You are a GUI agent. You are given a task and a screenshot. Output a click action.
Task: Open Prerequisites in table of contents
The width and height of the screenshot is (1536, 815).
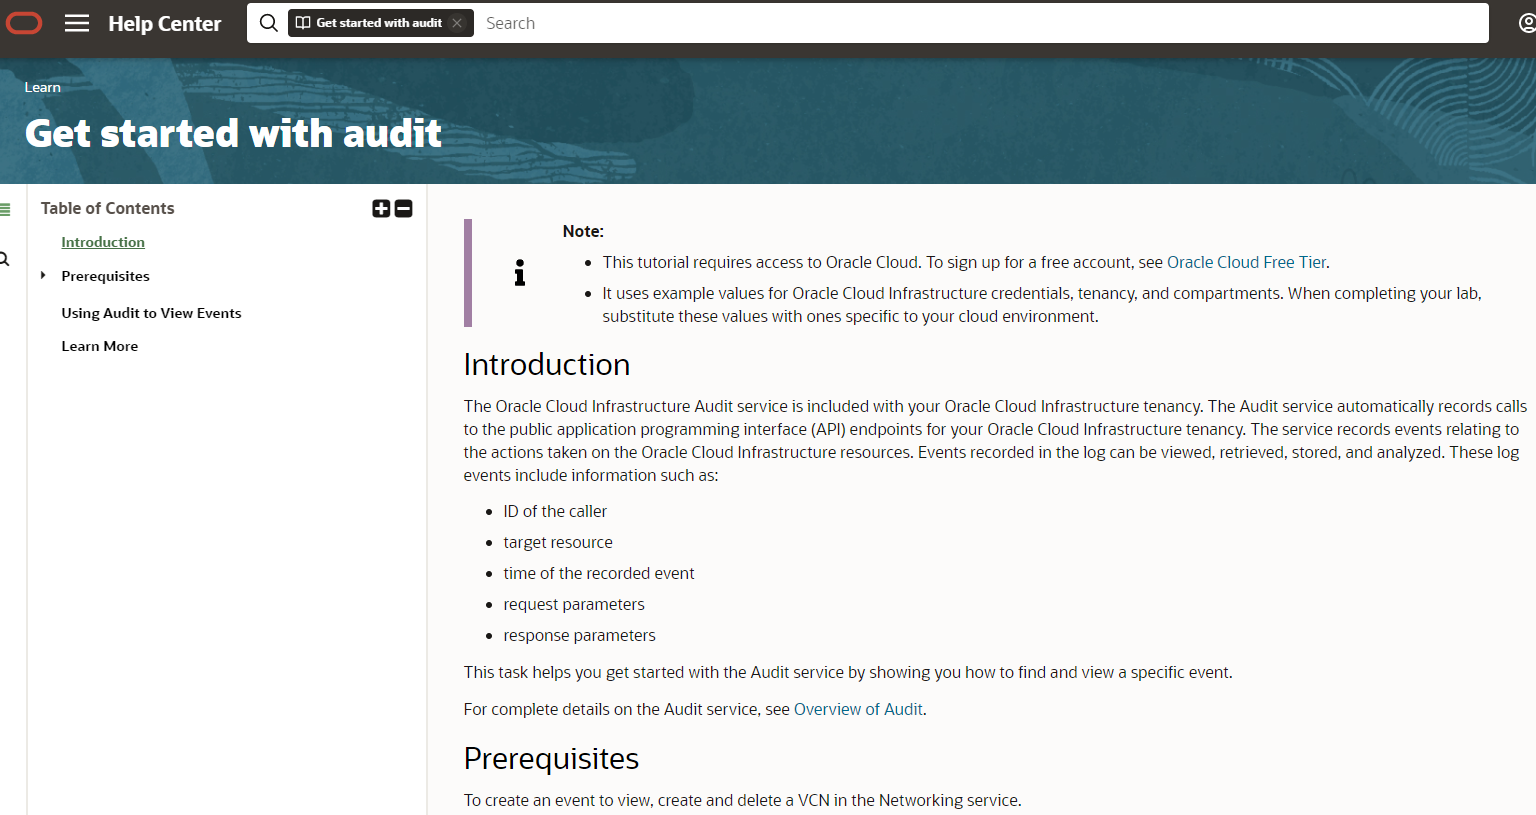coord(105,276)
